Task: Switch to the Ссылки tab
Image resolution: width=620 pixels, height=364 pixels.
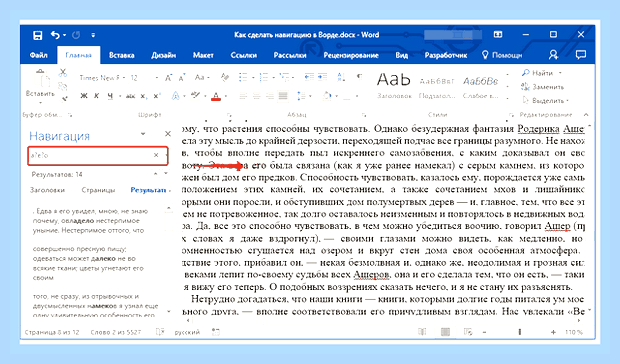Action: coord(244,55)
